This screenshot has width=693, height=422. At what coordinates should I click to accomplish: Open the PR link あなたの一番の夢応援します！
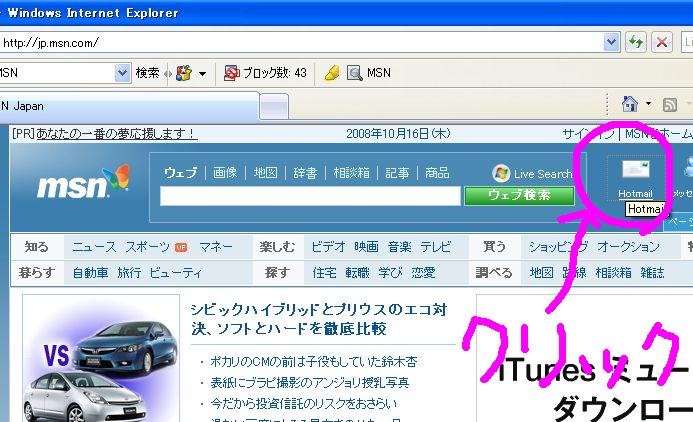116,133
